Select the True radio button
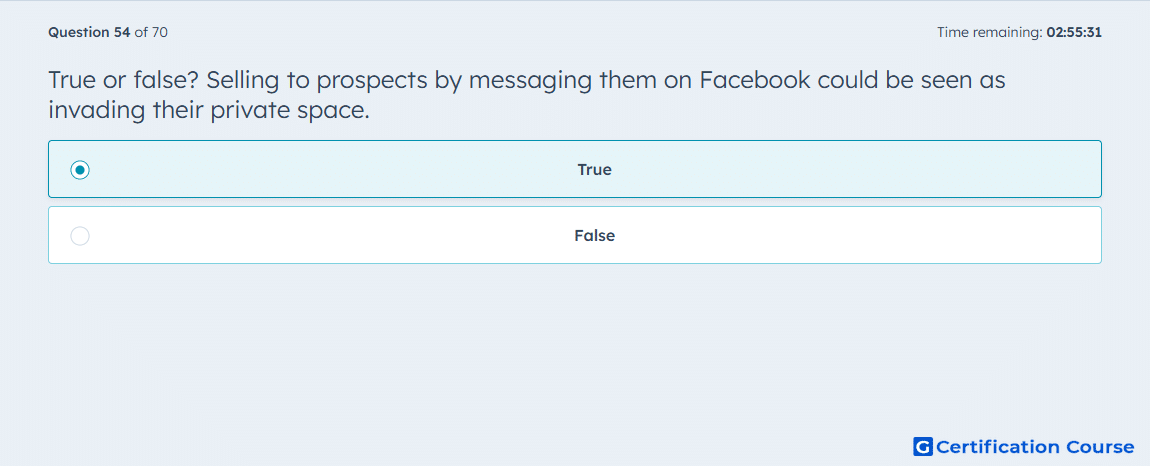The image size is (1150, 466). click(80, 170)
